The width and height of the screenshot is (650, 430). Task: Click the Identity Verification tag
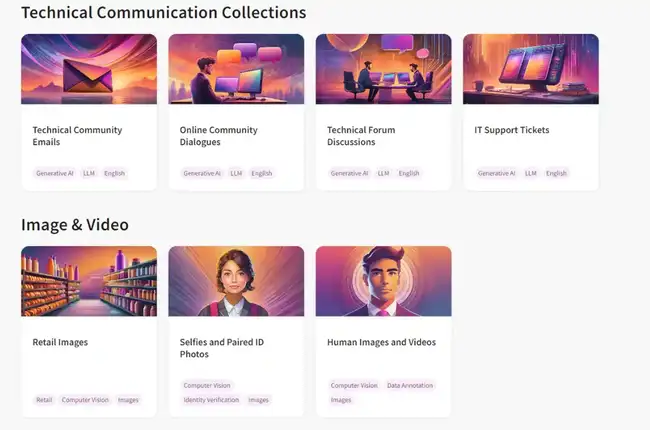(x=211, y=400)
